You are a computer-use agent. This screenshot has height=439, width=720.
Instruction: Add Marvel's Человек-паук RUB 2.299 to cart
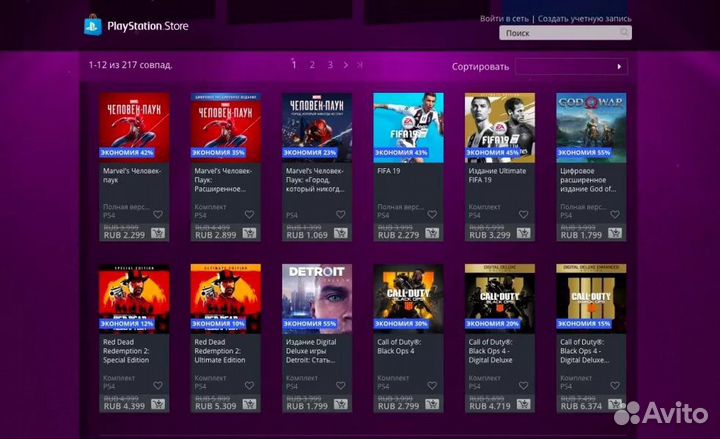pos(158,233)
